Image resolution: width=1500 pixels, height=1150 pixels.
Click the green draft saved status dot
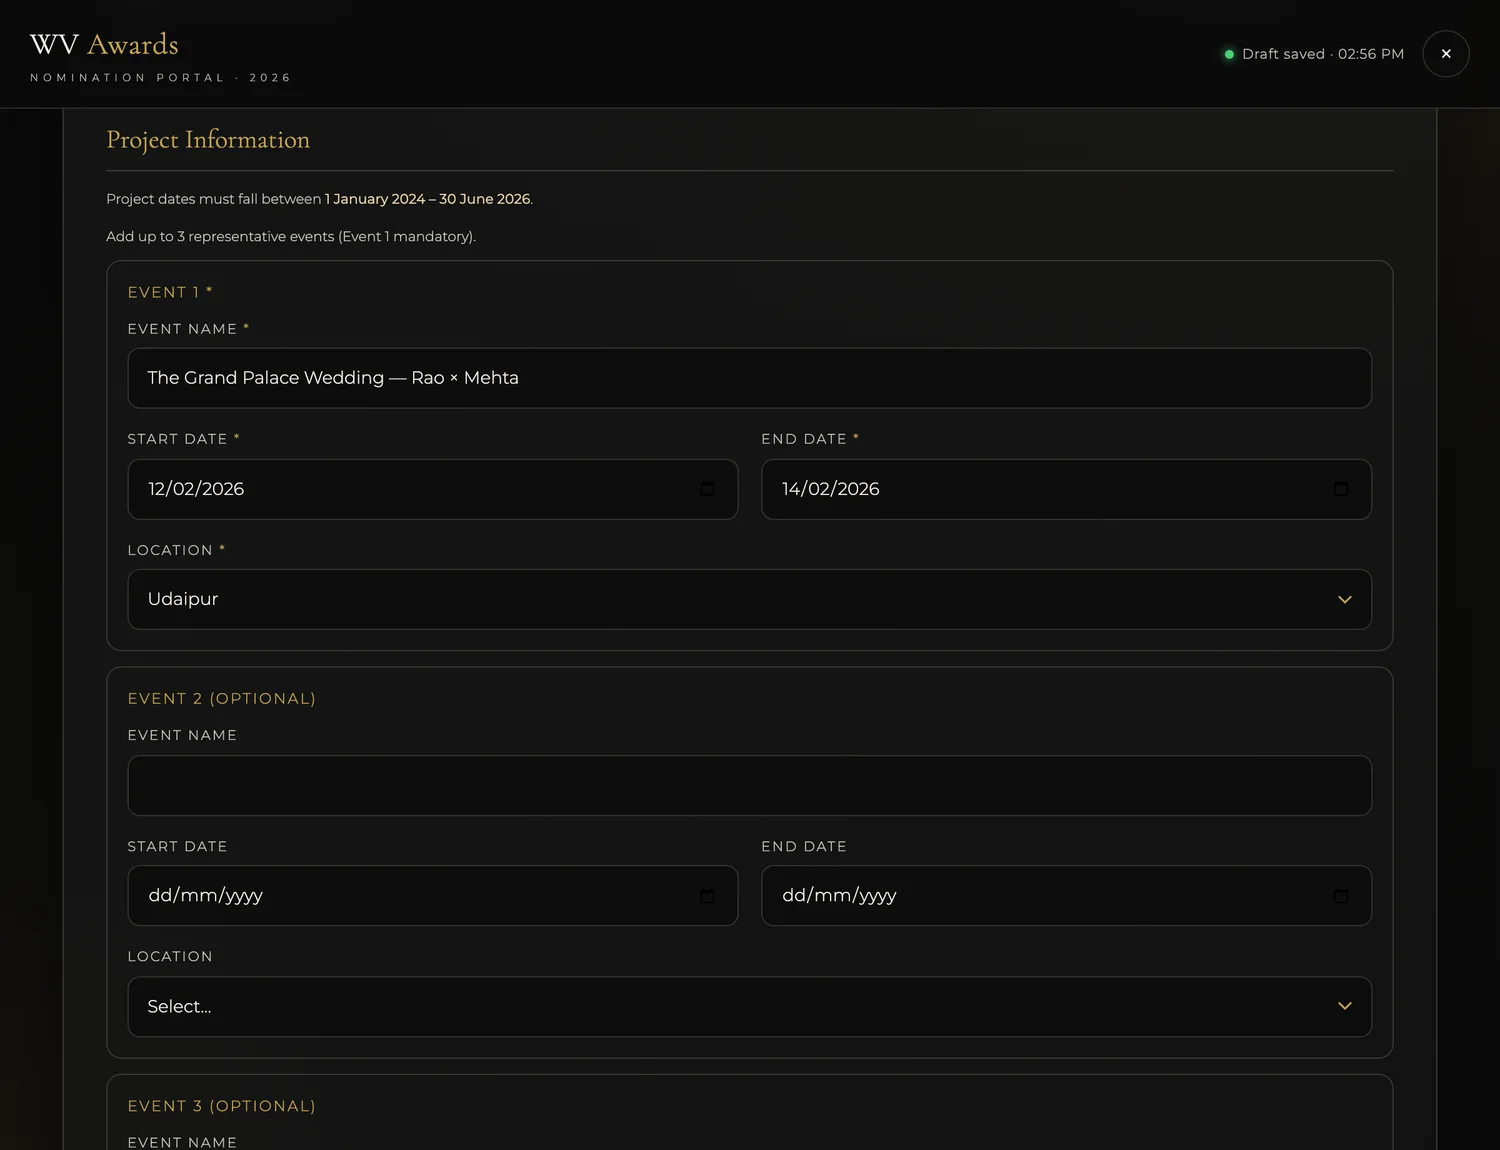coord(1229,54)
